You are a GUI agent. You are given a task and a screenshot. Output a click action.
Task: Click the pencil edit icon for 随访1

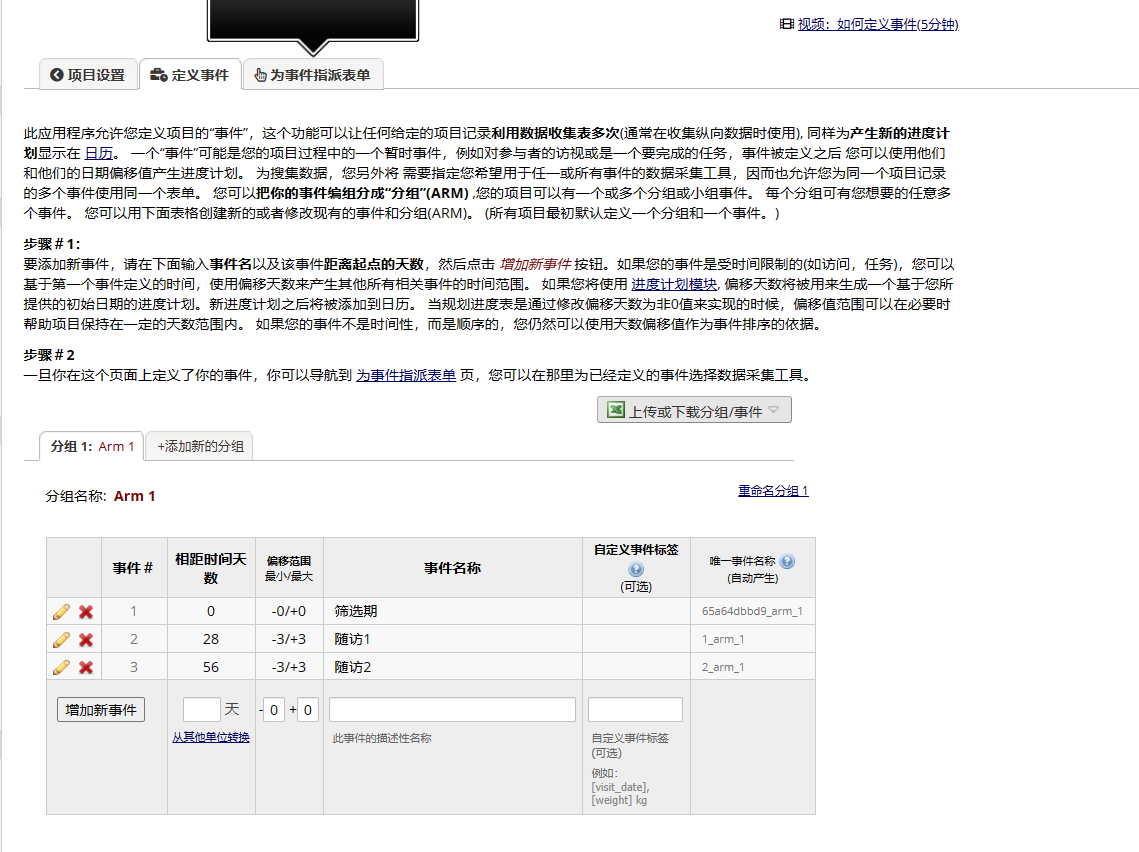(x=60, y=639)
